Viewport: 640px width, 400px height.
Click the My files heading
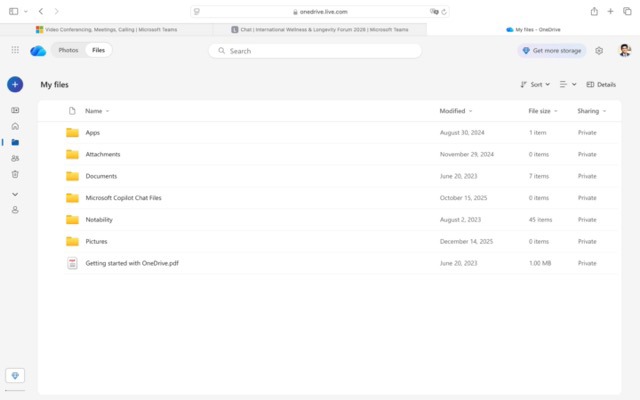point(54,84)
